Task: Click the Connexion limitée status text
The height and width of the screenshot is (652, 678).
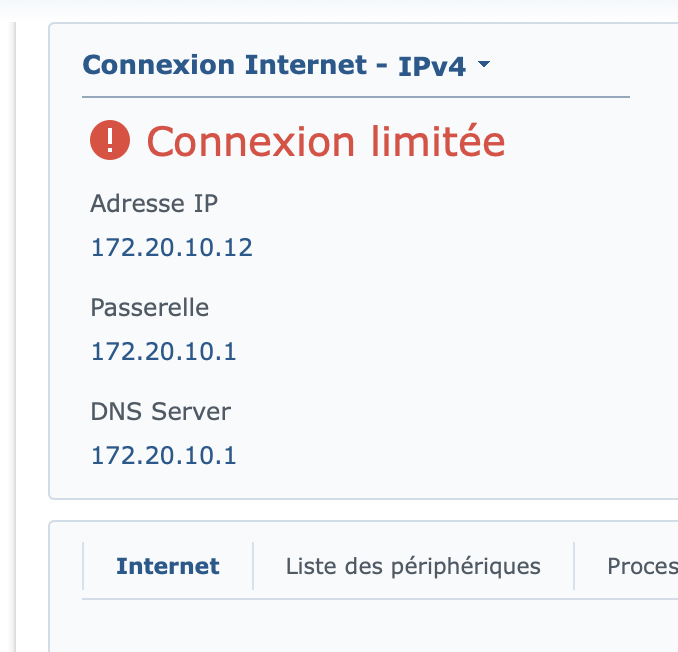Action: pos(326,142)
